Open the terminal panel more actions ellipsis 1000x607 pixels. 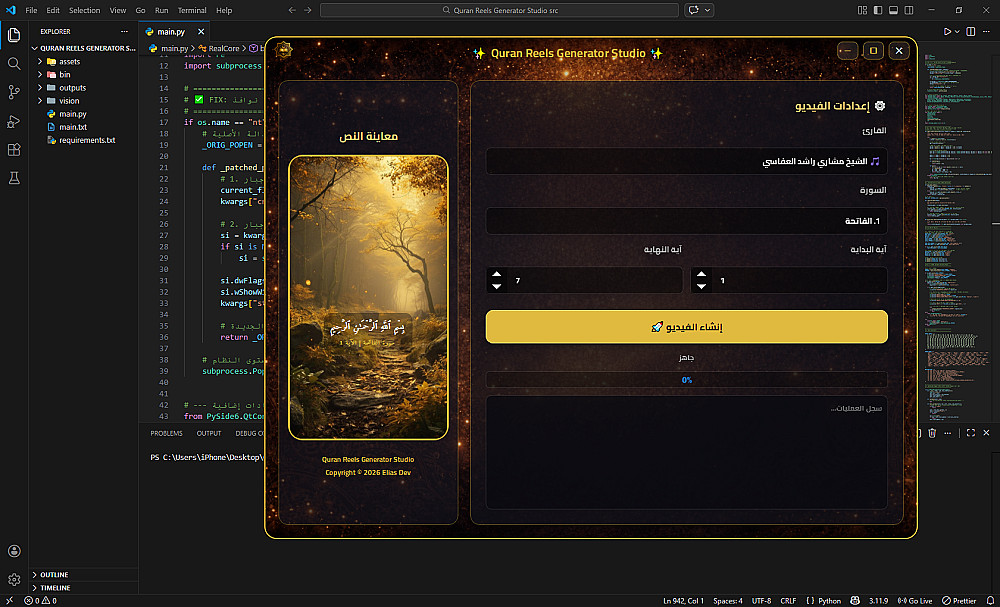948,433
